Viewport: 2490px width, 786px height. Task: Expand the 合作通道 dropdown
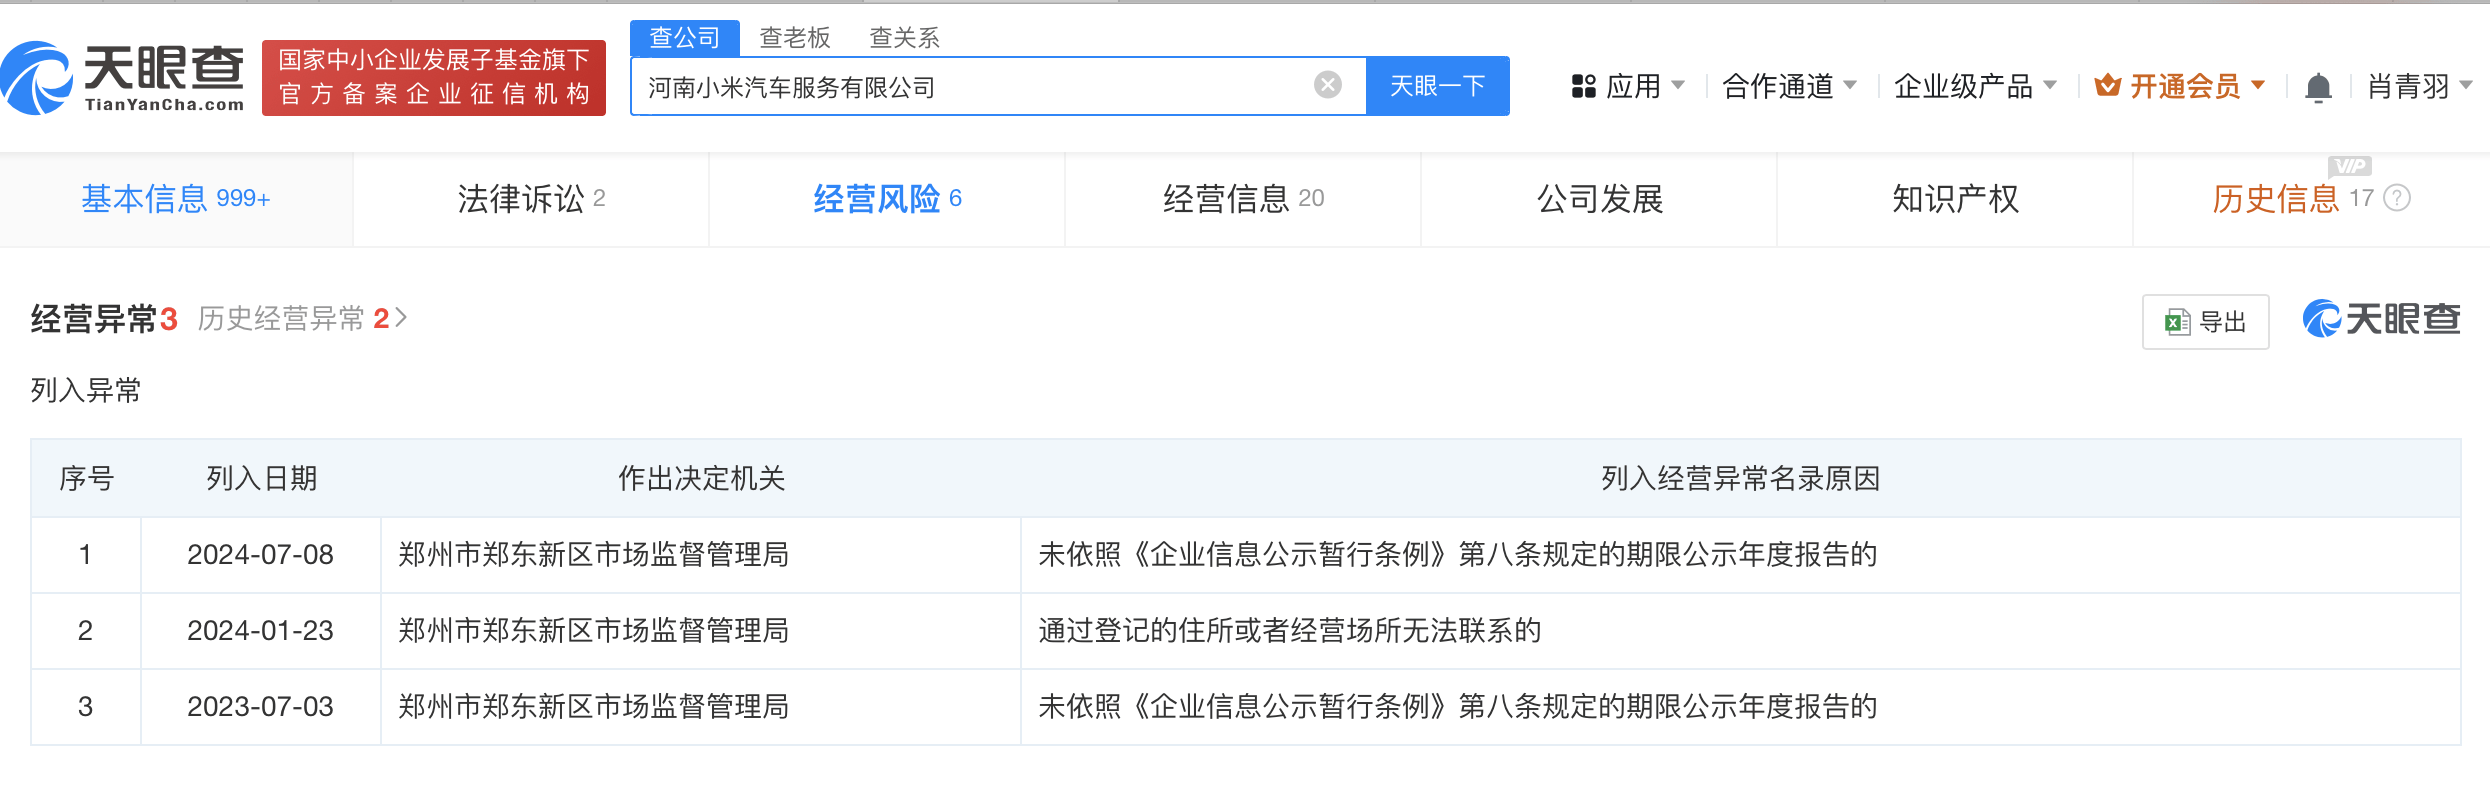point(1849,86)
